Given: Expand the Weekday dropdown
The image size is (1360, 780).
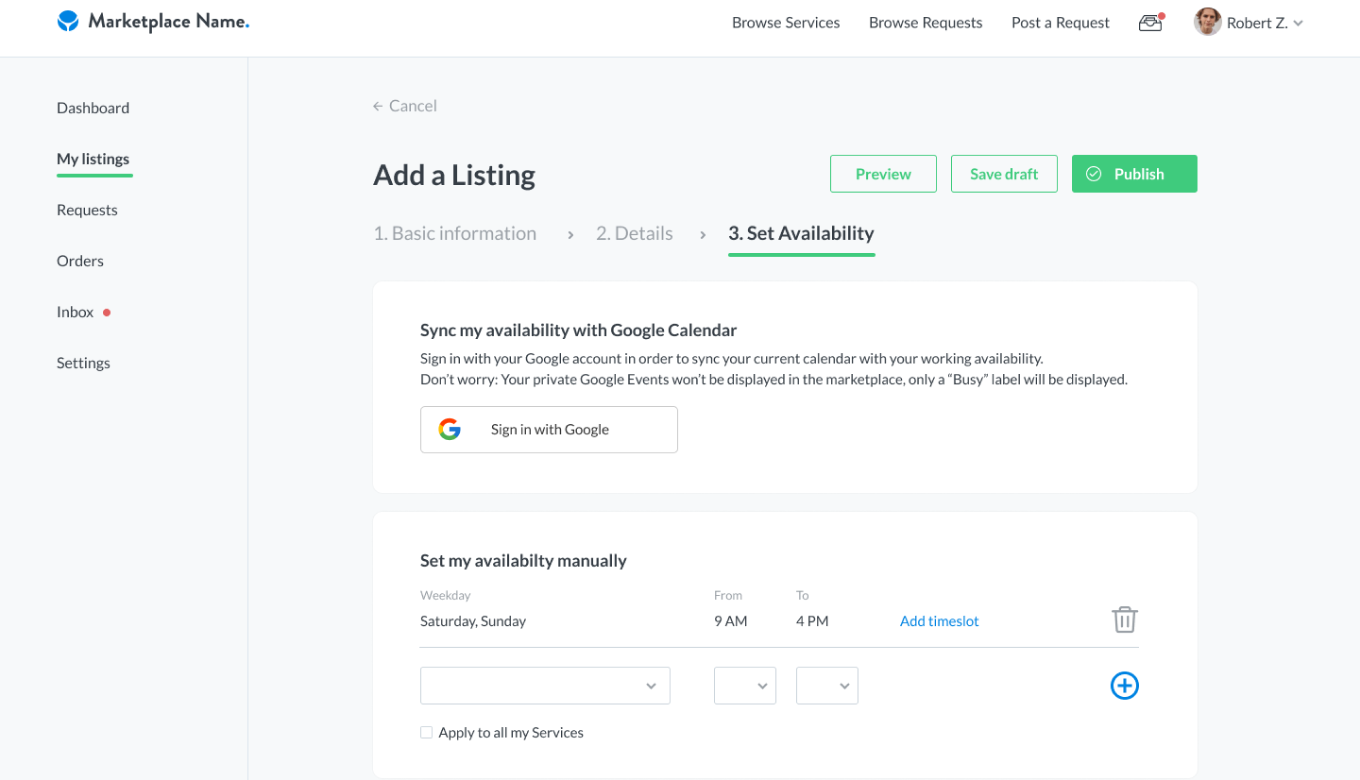Looking at the screenshot, I should pyautogui.click(x=545, y=686).
